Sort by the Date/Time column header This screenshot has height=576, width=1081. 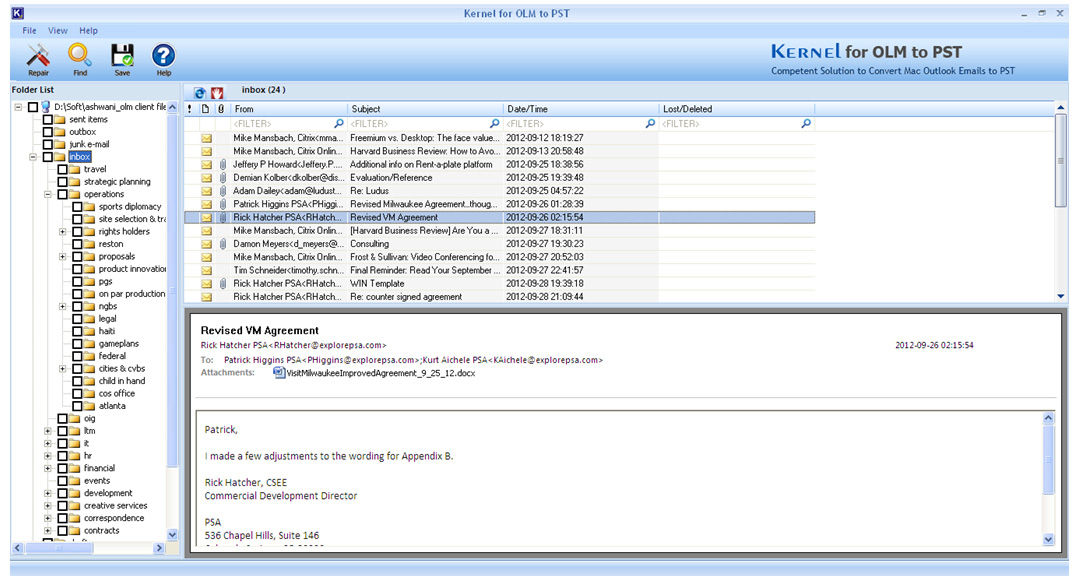581,109
